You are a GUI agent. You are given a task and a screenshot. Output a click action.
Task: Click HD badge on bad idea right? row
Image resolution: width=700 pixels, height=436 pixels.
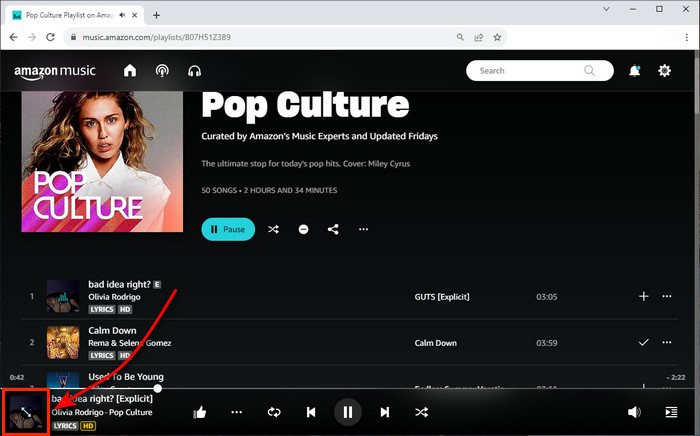125,309
